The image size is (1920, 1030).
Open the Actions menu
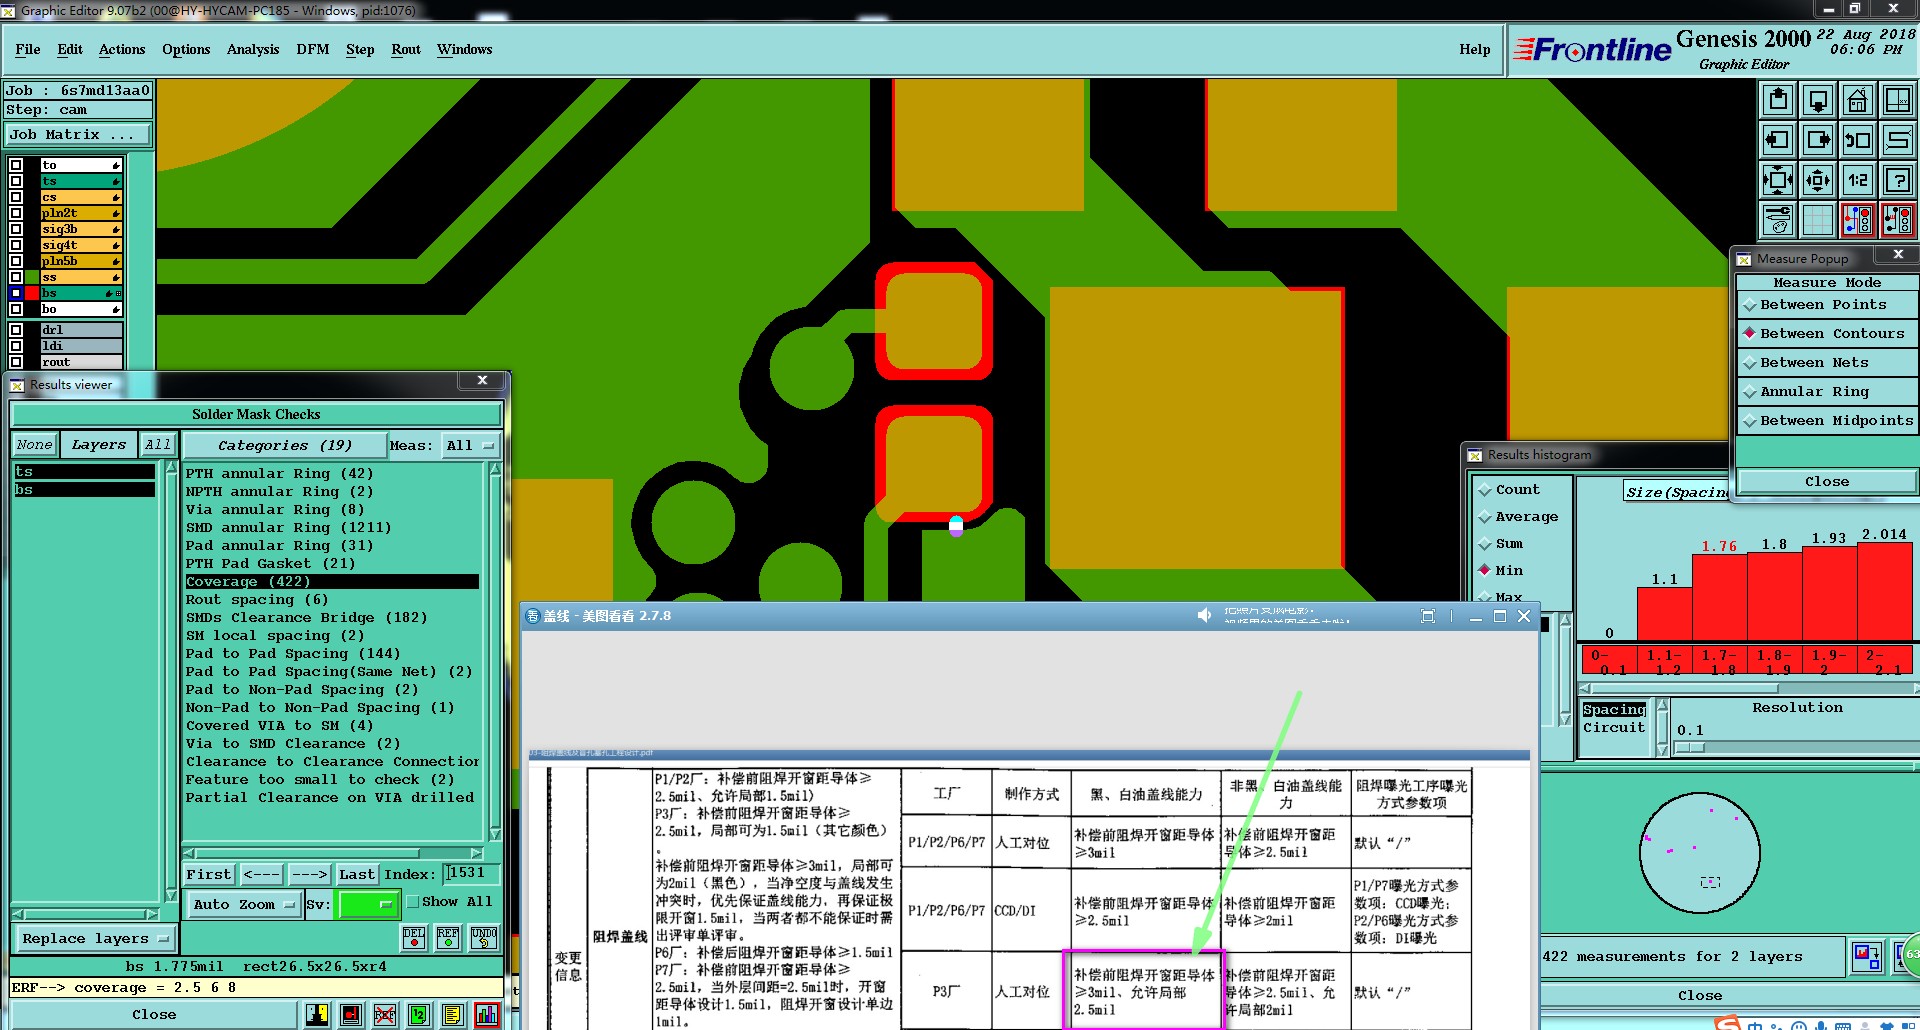pos(122,49)
